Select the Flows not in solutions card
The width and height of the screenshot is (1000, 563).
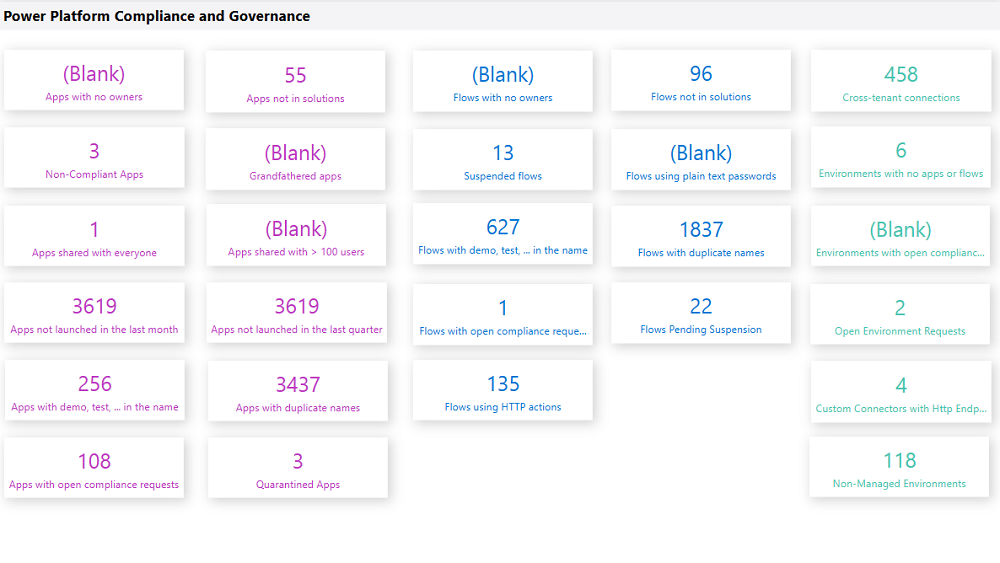701,80
